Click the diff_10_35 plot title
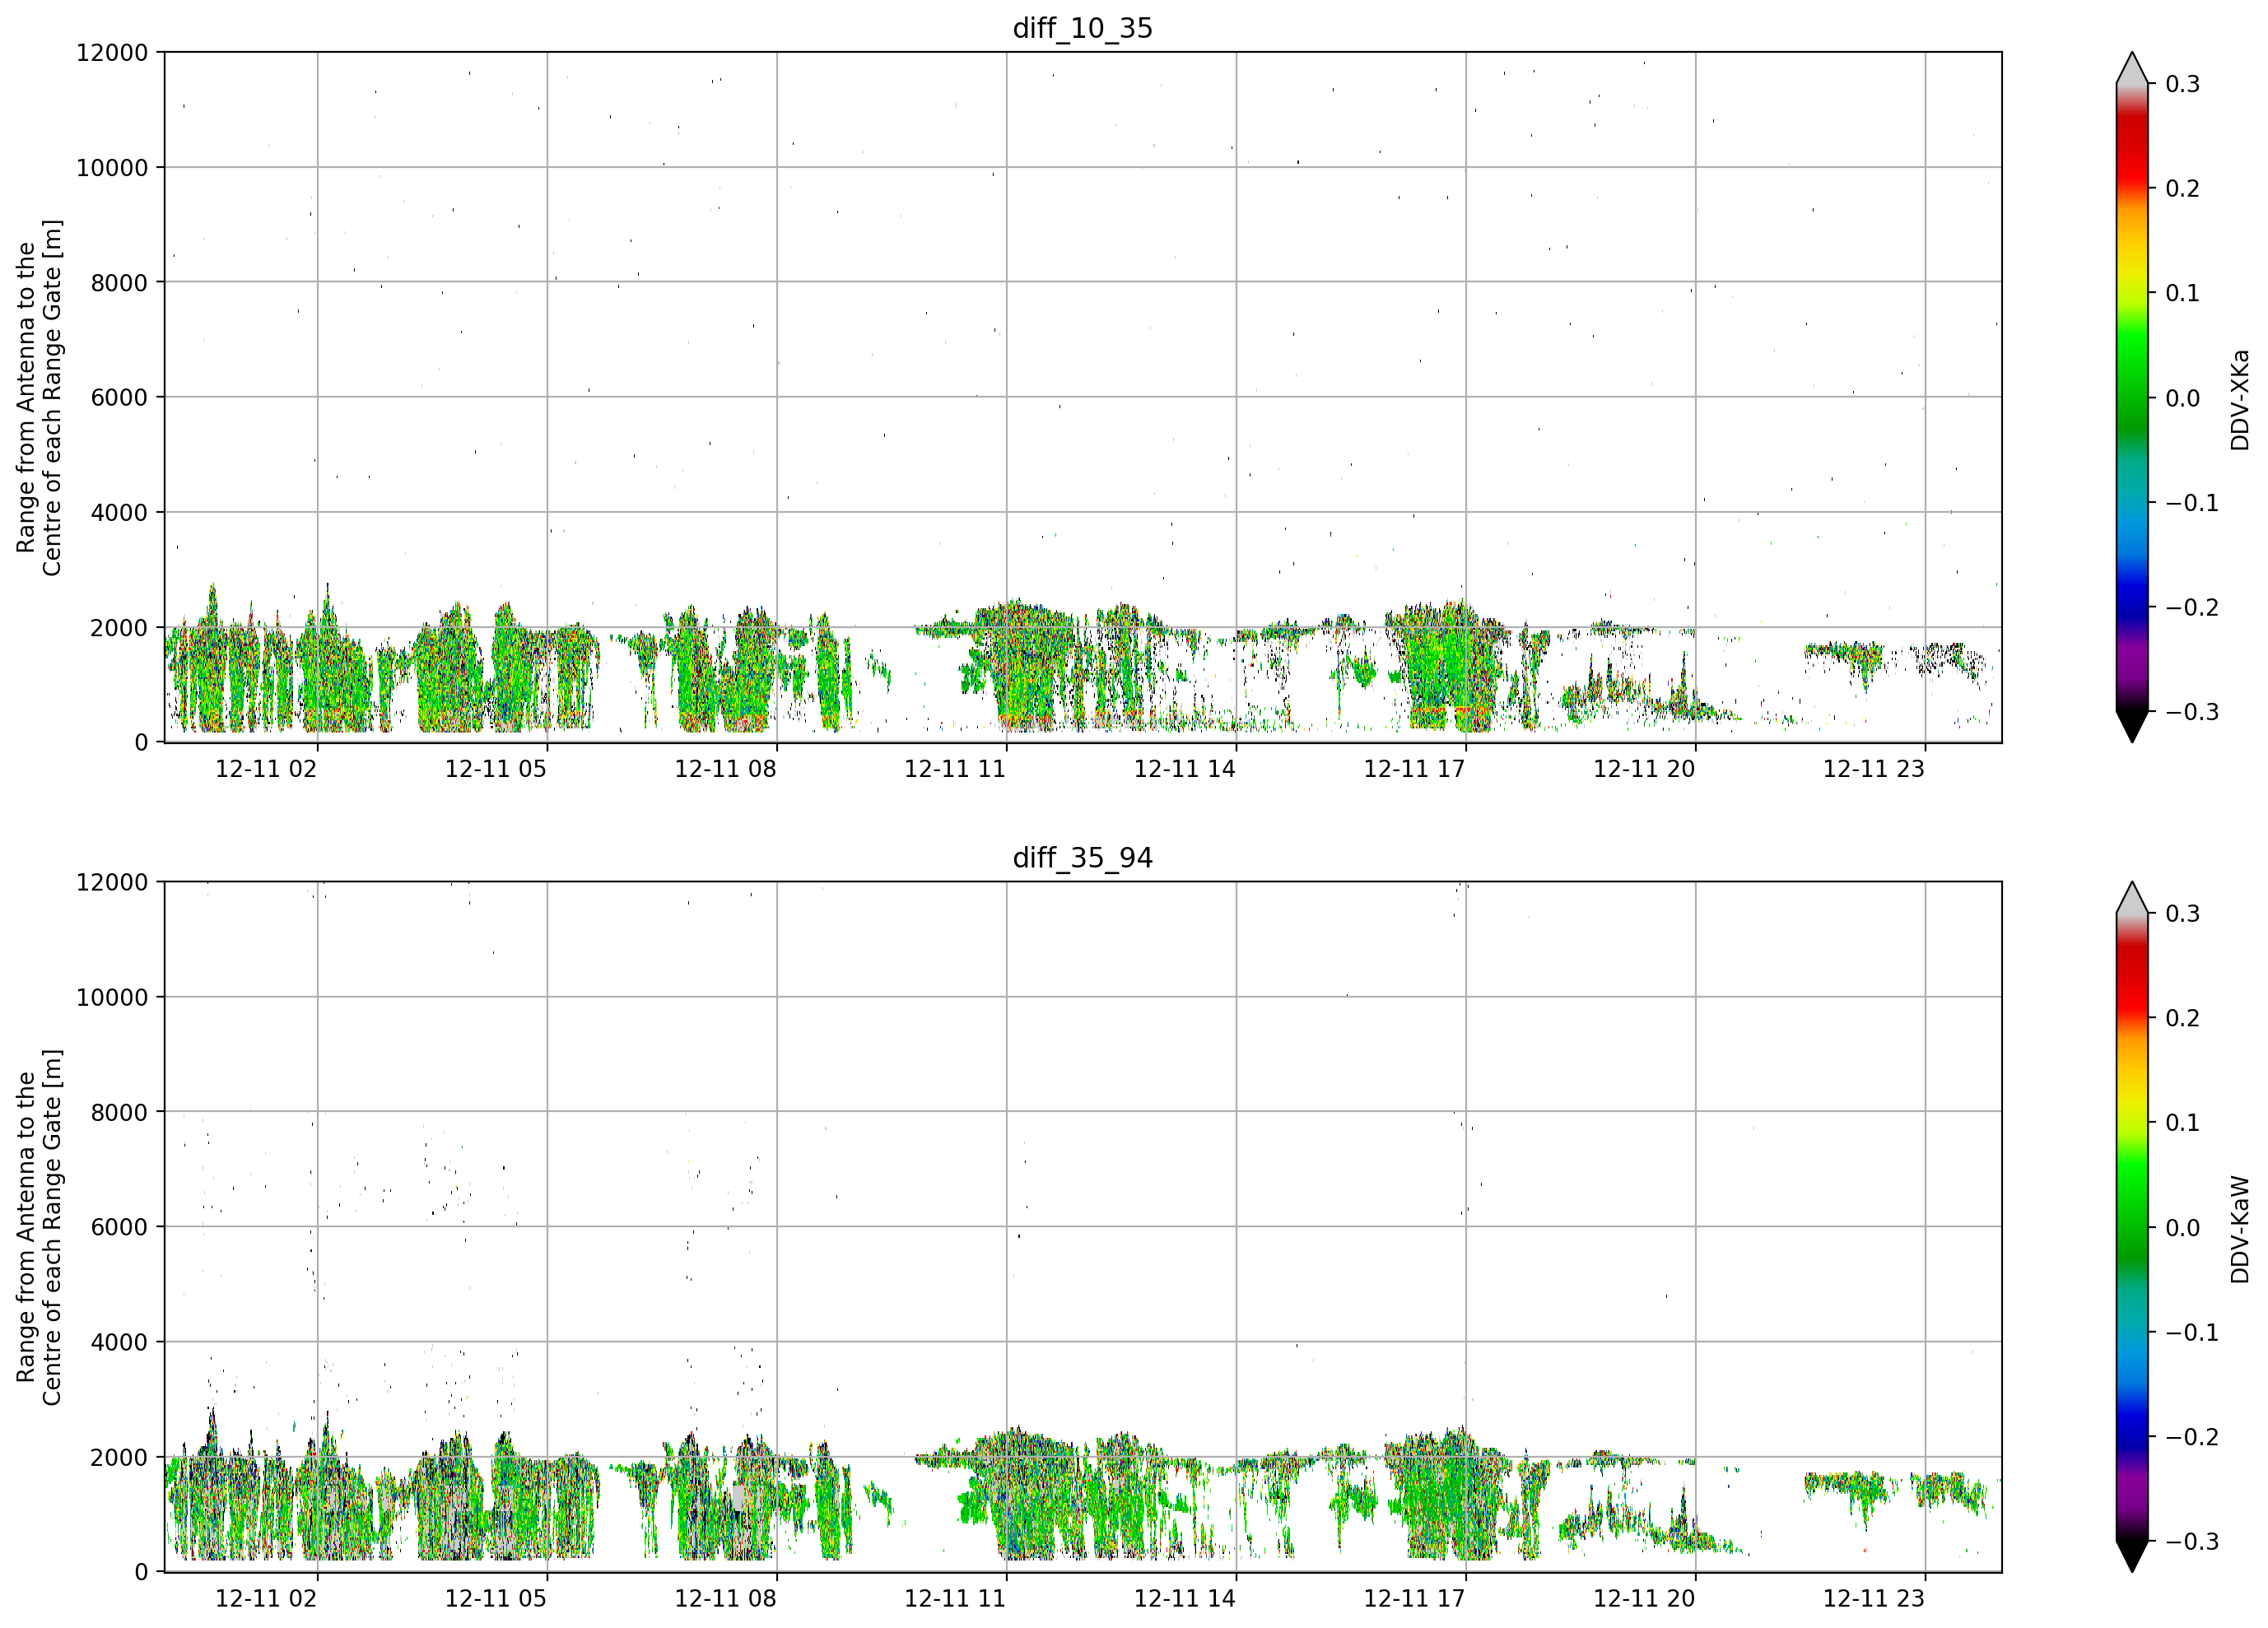This screenshot has width=2268, height=1628. 1083,28
